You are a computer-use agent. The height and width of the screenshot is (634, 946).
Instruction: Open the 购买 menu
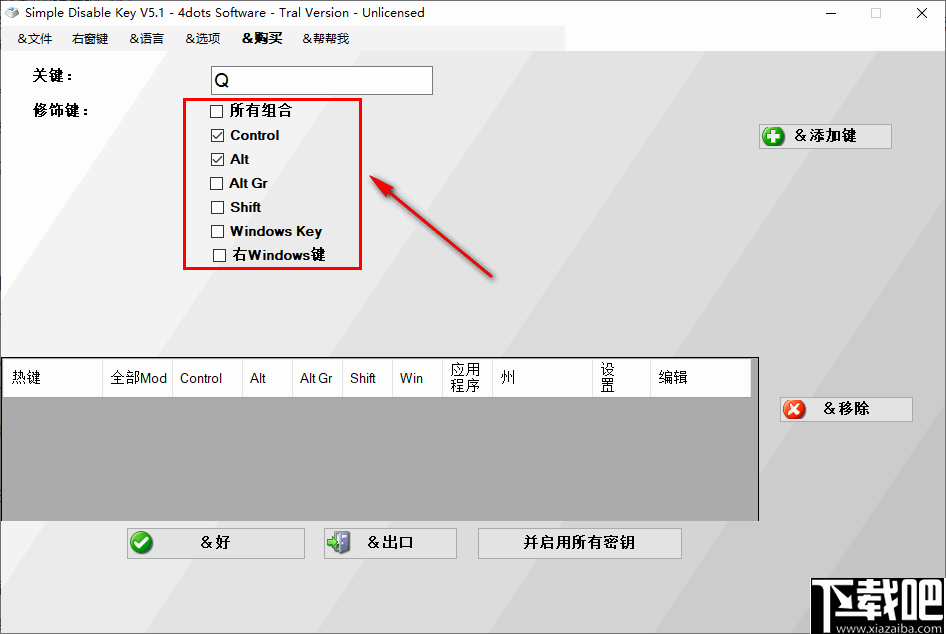261,38
